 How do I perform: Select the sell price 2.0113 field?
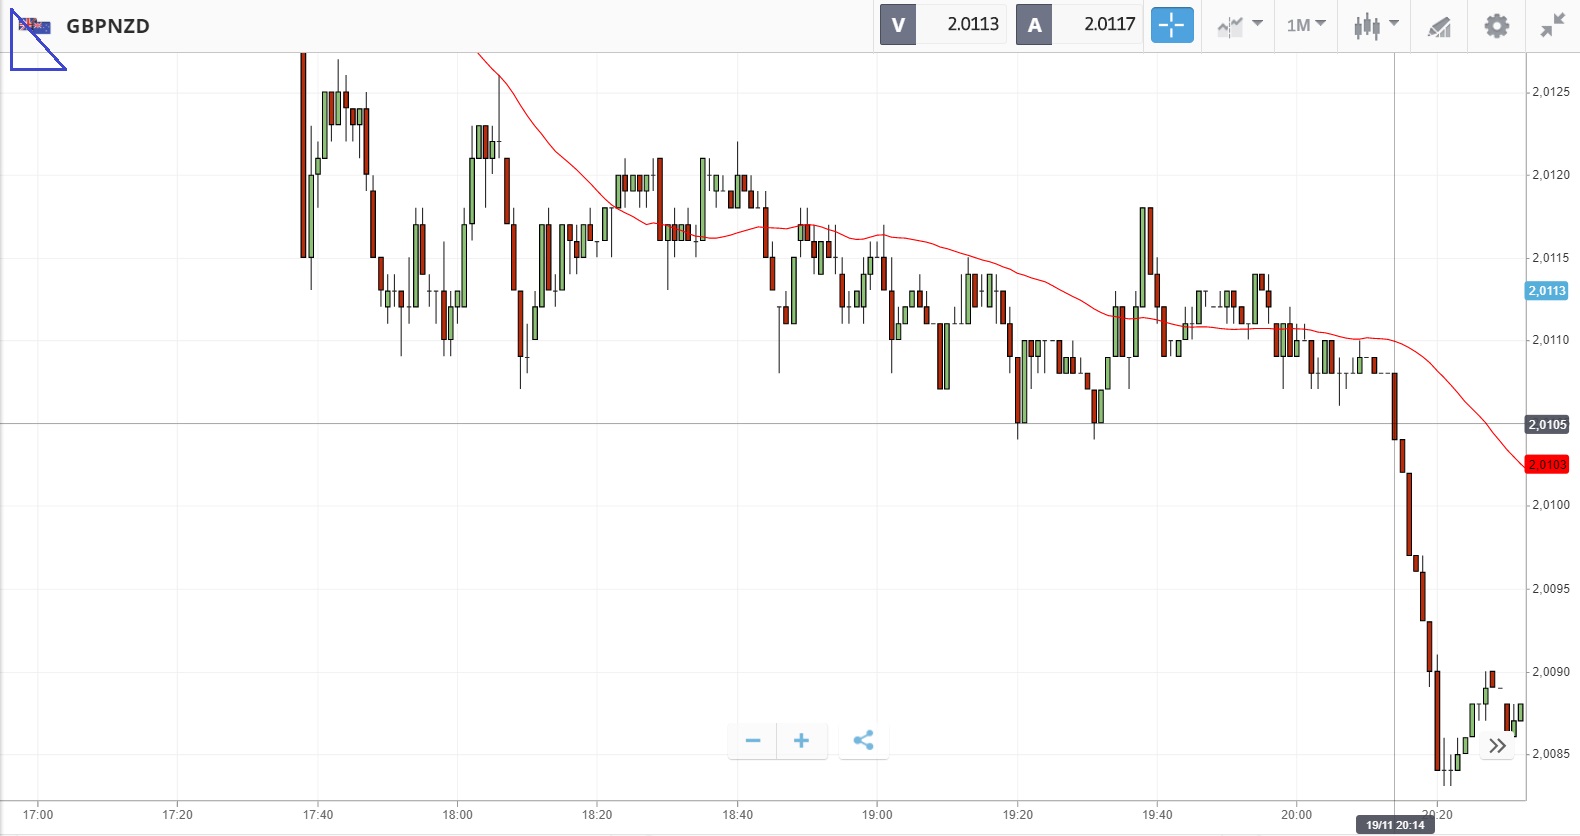coord(972,25)
